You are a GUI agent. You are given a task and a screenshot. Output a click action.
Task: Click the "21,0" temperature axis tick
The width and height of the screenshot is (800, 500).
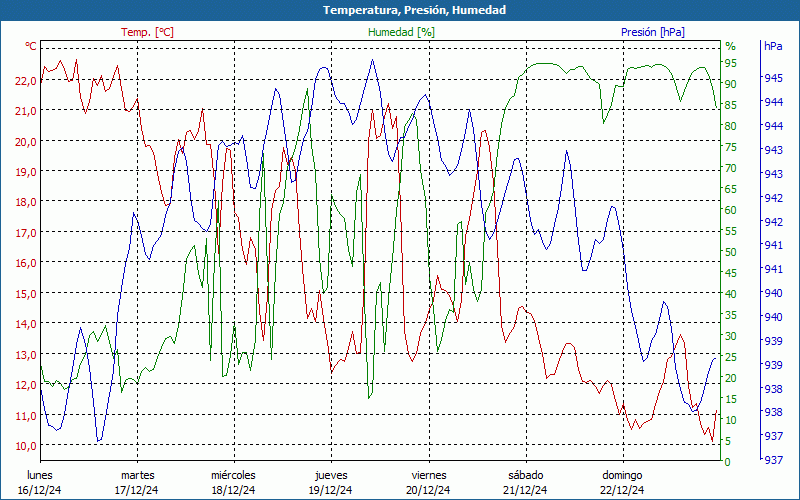point(27,111)
